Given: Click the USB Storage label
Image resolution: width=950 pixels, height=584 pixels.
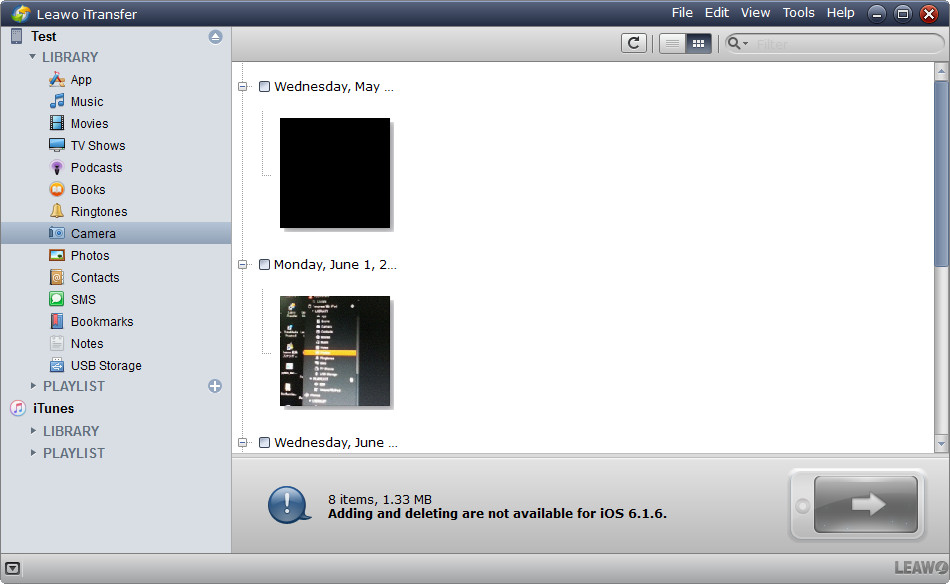Looking at the screenshot, I should click(106, 365).
